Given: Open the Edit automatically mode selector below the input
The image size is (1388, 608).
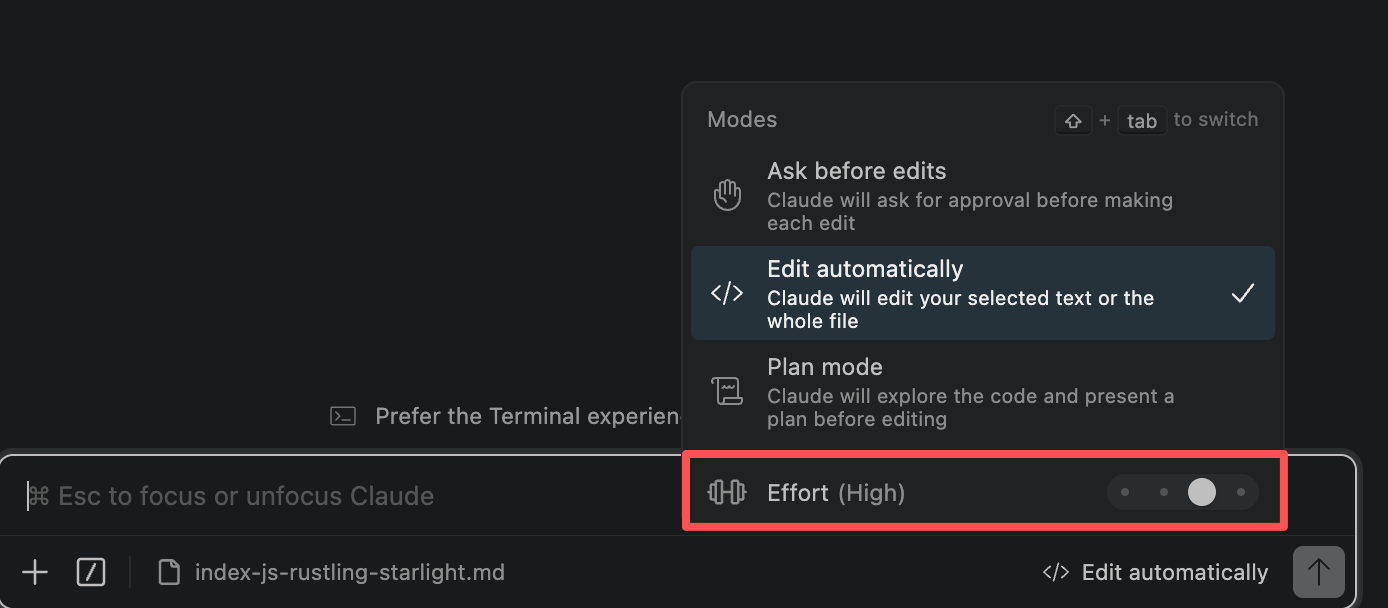Looking at the screenshot, I should pos(1155,572).
